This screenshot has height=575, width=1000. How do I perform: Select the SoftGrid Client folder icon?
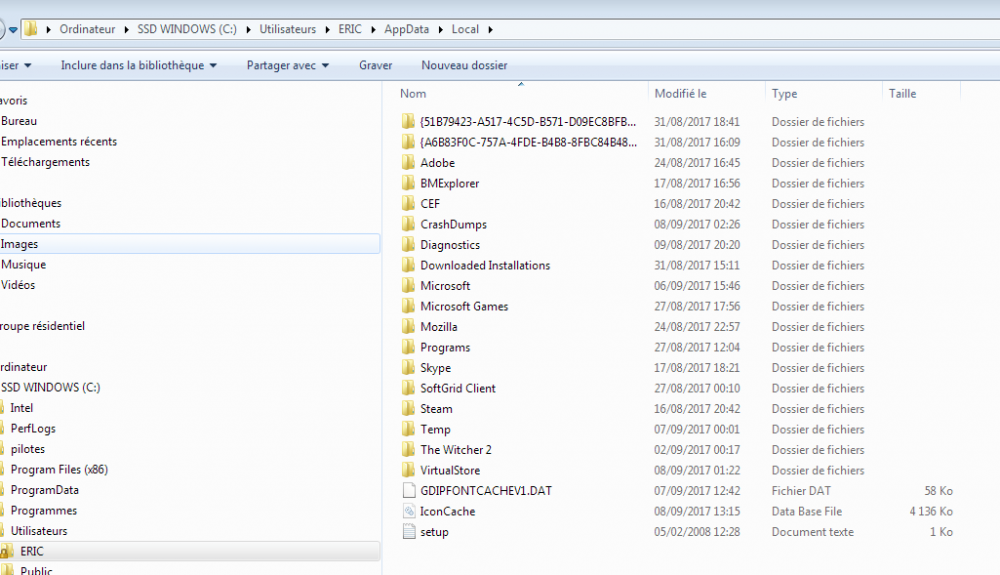pyautogui.click(x=408, y=388)
